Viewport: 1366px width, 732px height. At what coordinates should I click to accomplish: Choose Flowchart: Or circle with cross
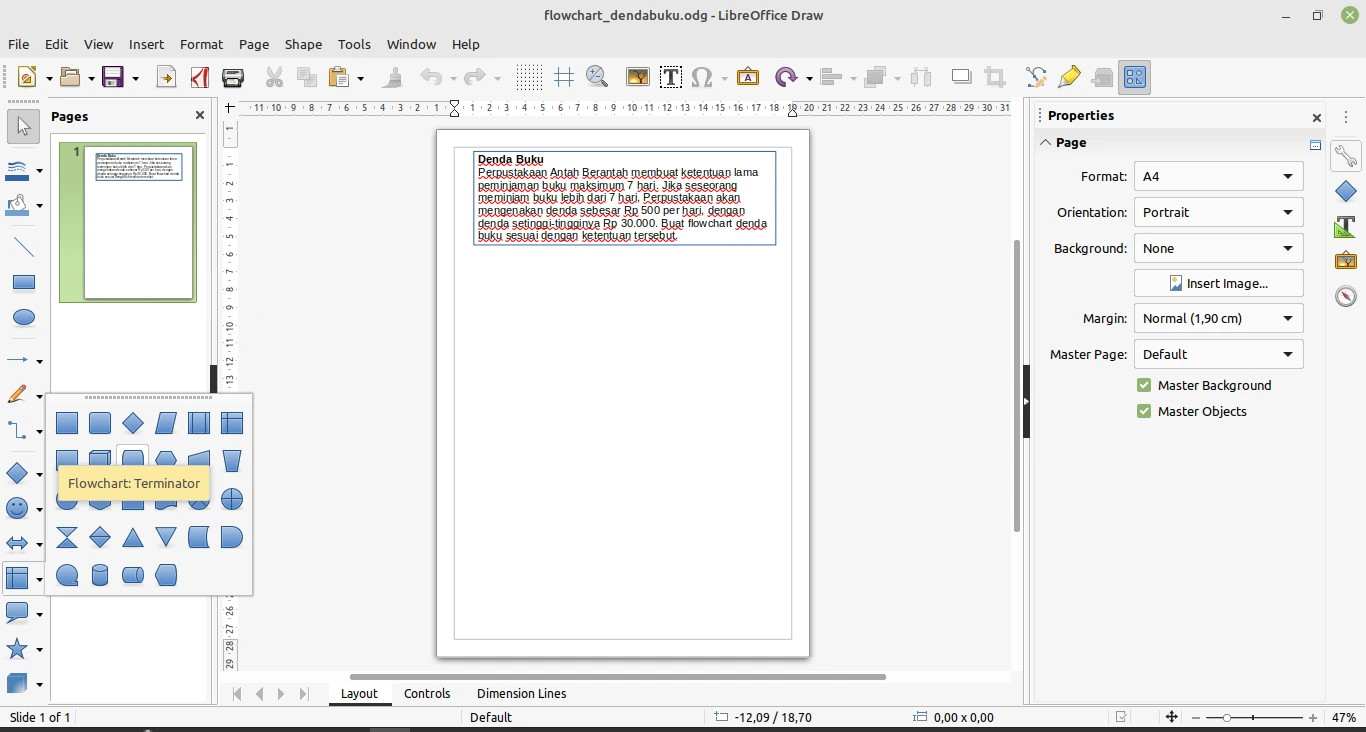click(232, 499)
